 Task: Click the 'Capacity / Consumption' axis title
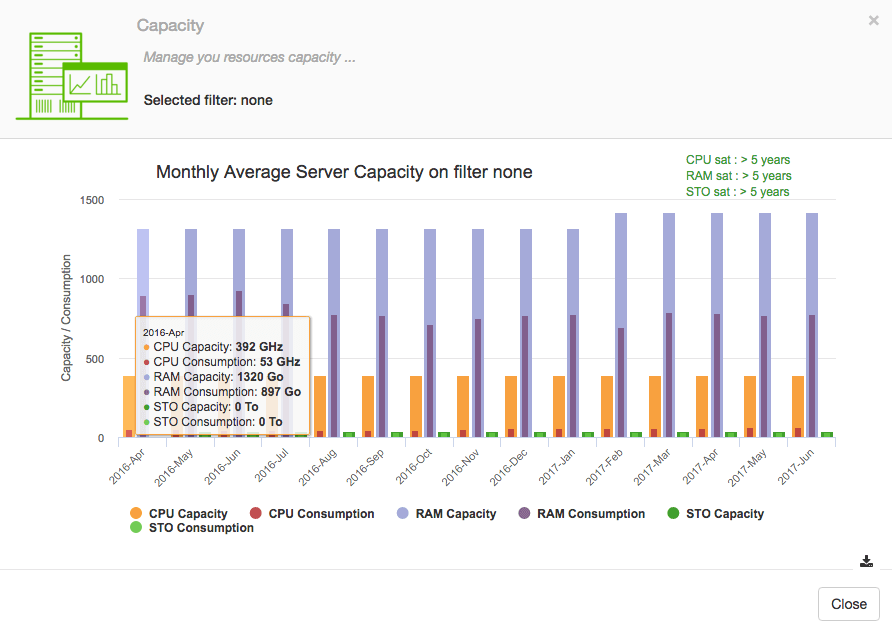(66, 317)
